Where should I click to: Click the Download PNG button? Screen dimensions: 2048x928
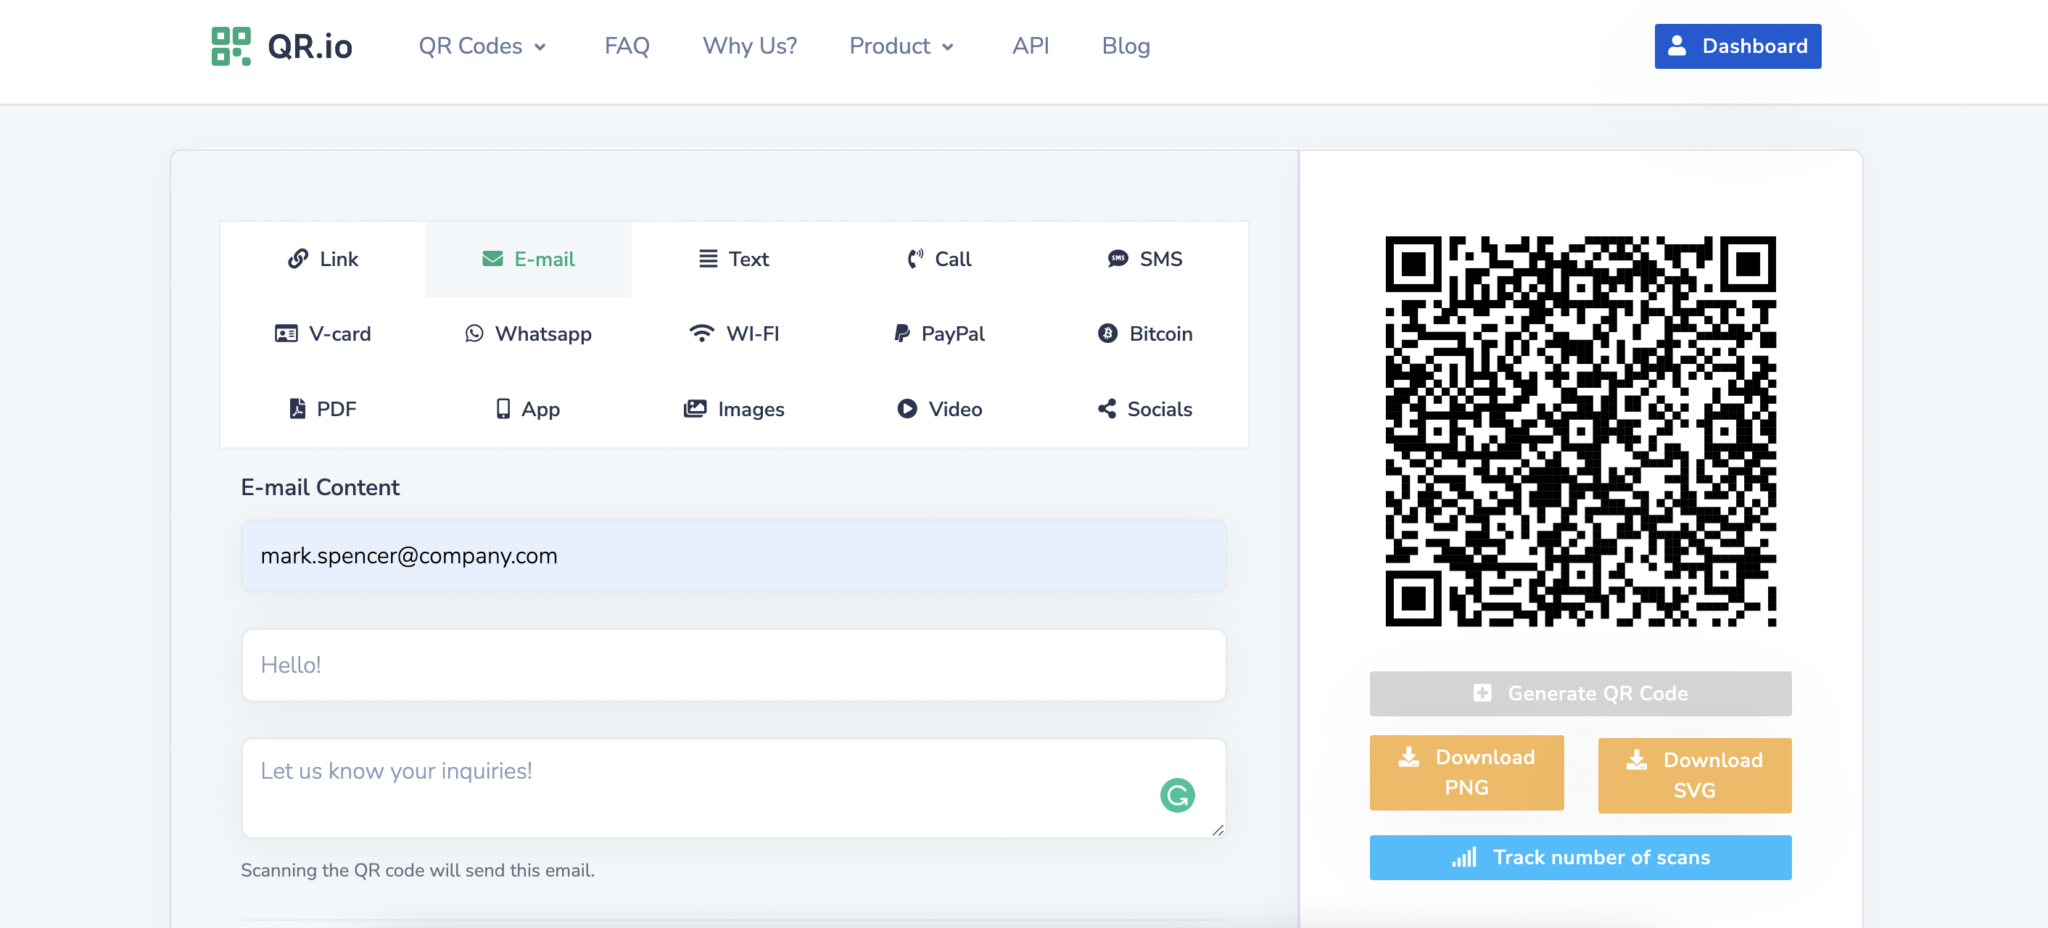coord(1466,772)
